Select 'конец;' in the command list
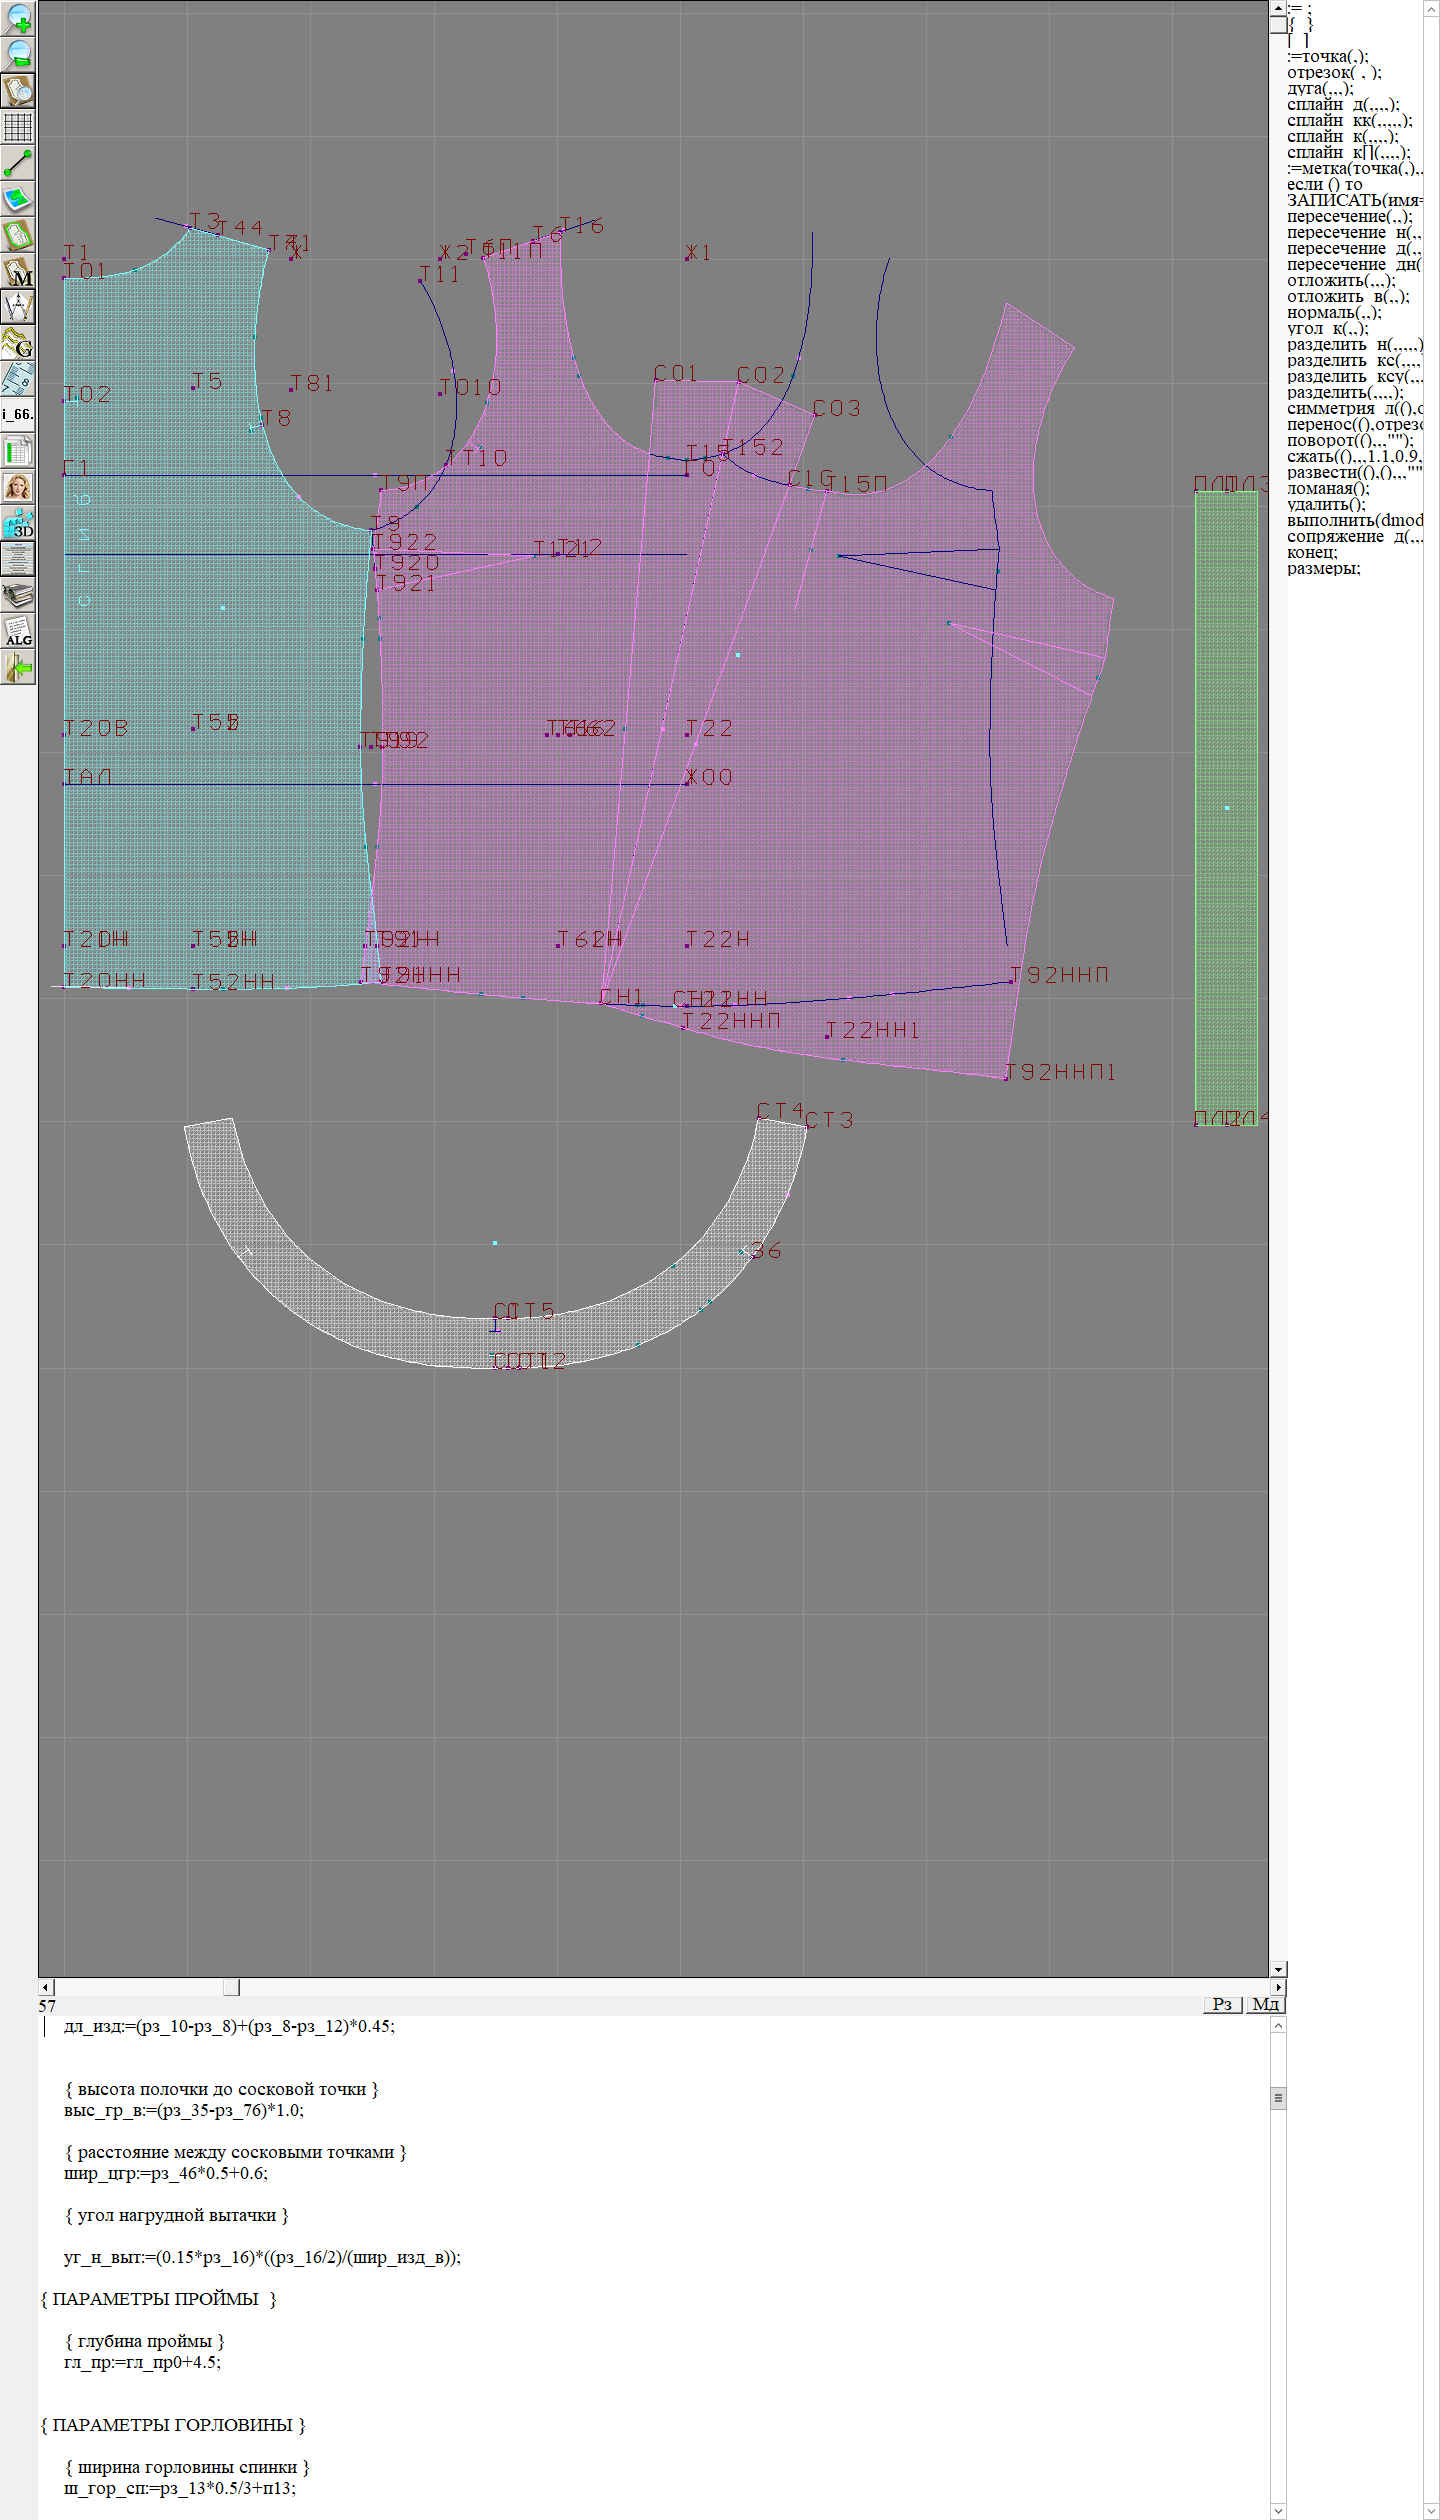Image resolution: width=1440 pixels, height=2520 pixels. pos(1312,553)
